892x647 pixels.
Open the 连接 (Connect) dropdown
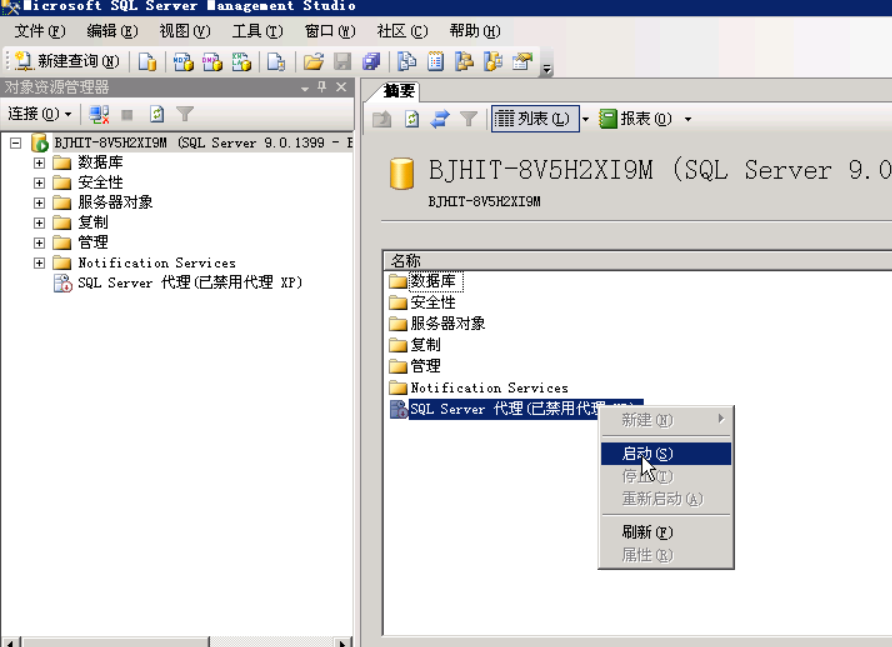(x=40, y=114)
